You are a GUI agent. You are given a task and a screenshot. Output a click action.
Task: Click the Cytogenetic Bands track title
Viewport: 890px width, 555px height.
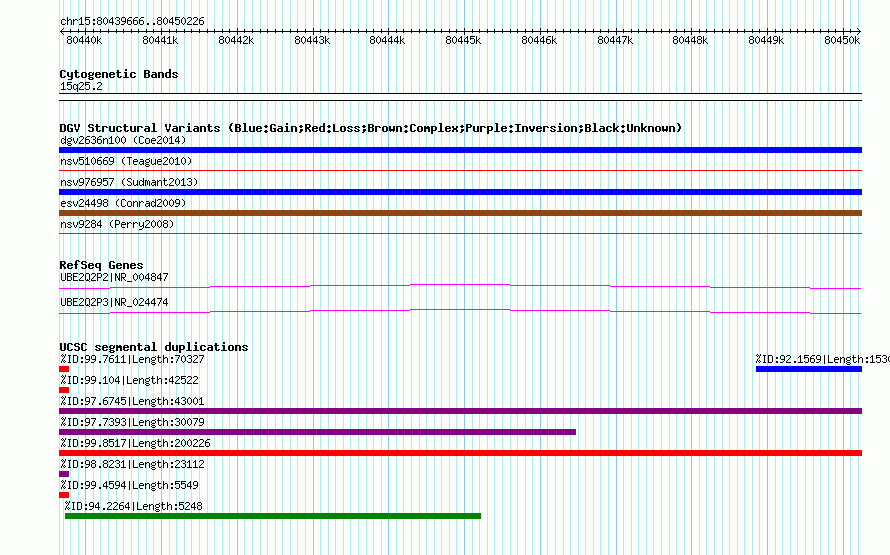point(119,74)
